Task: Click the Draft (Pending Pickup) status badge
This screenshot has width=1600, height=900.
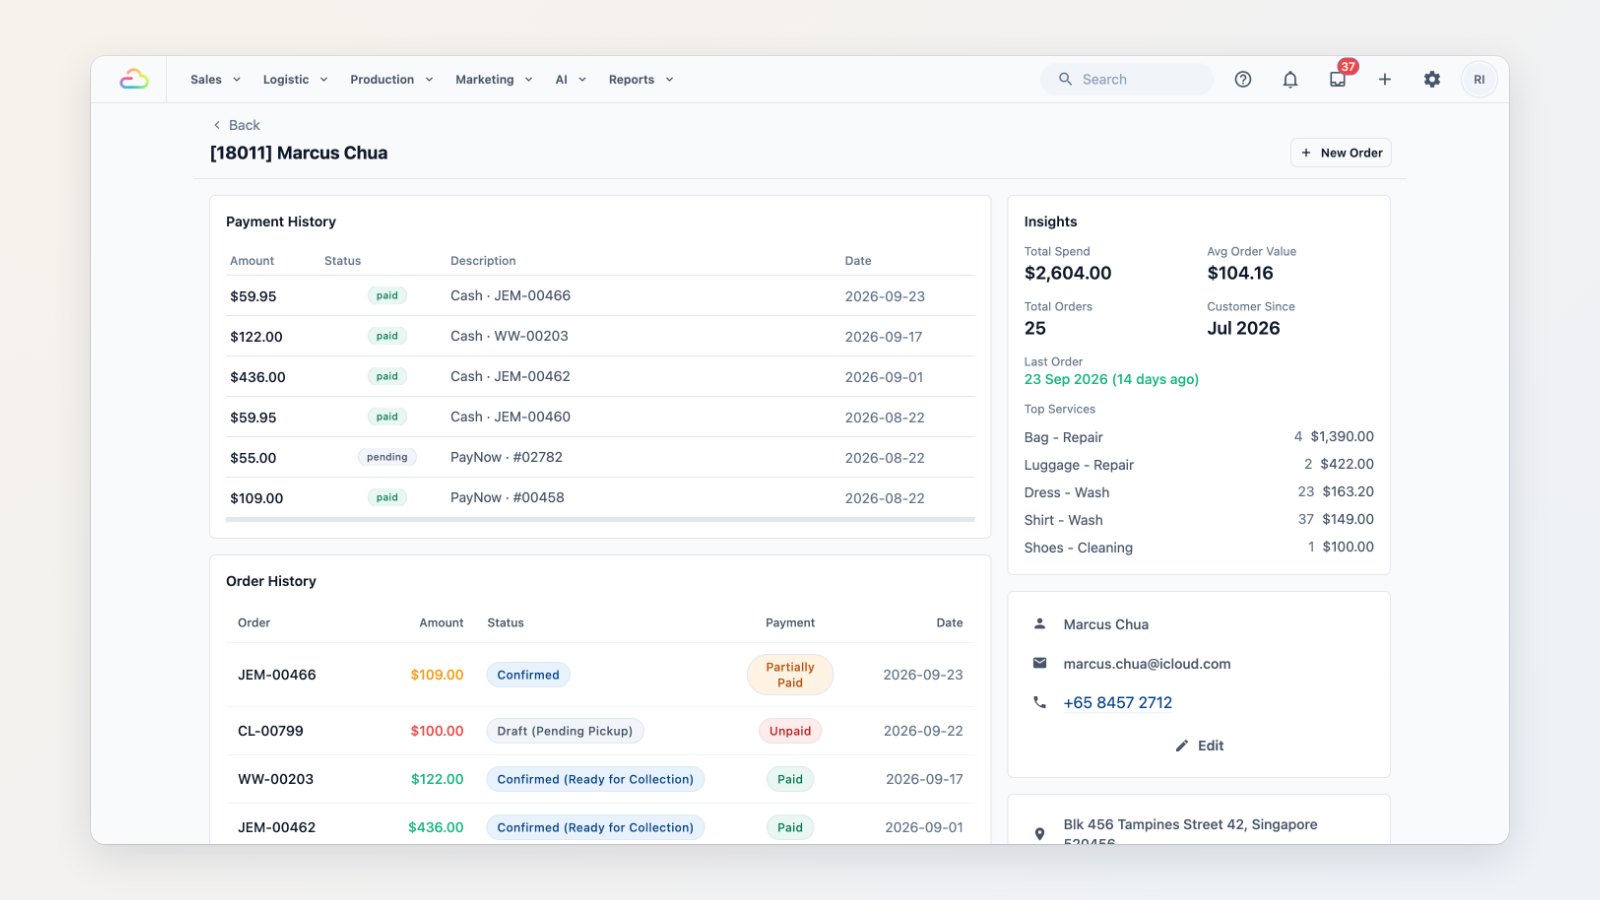Action: pos(565,731)
